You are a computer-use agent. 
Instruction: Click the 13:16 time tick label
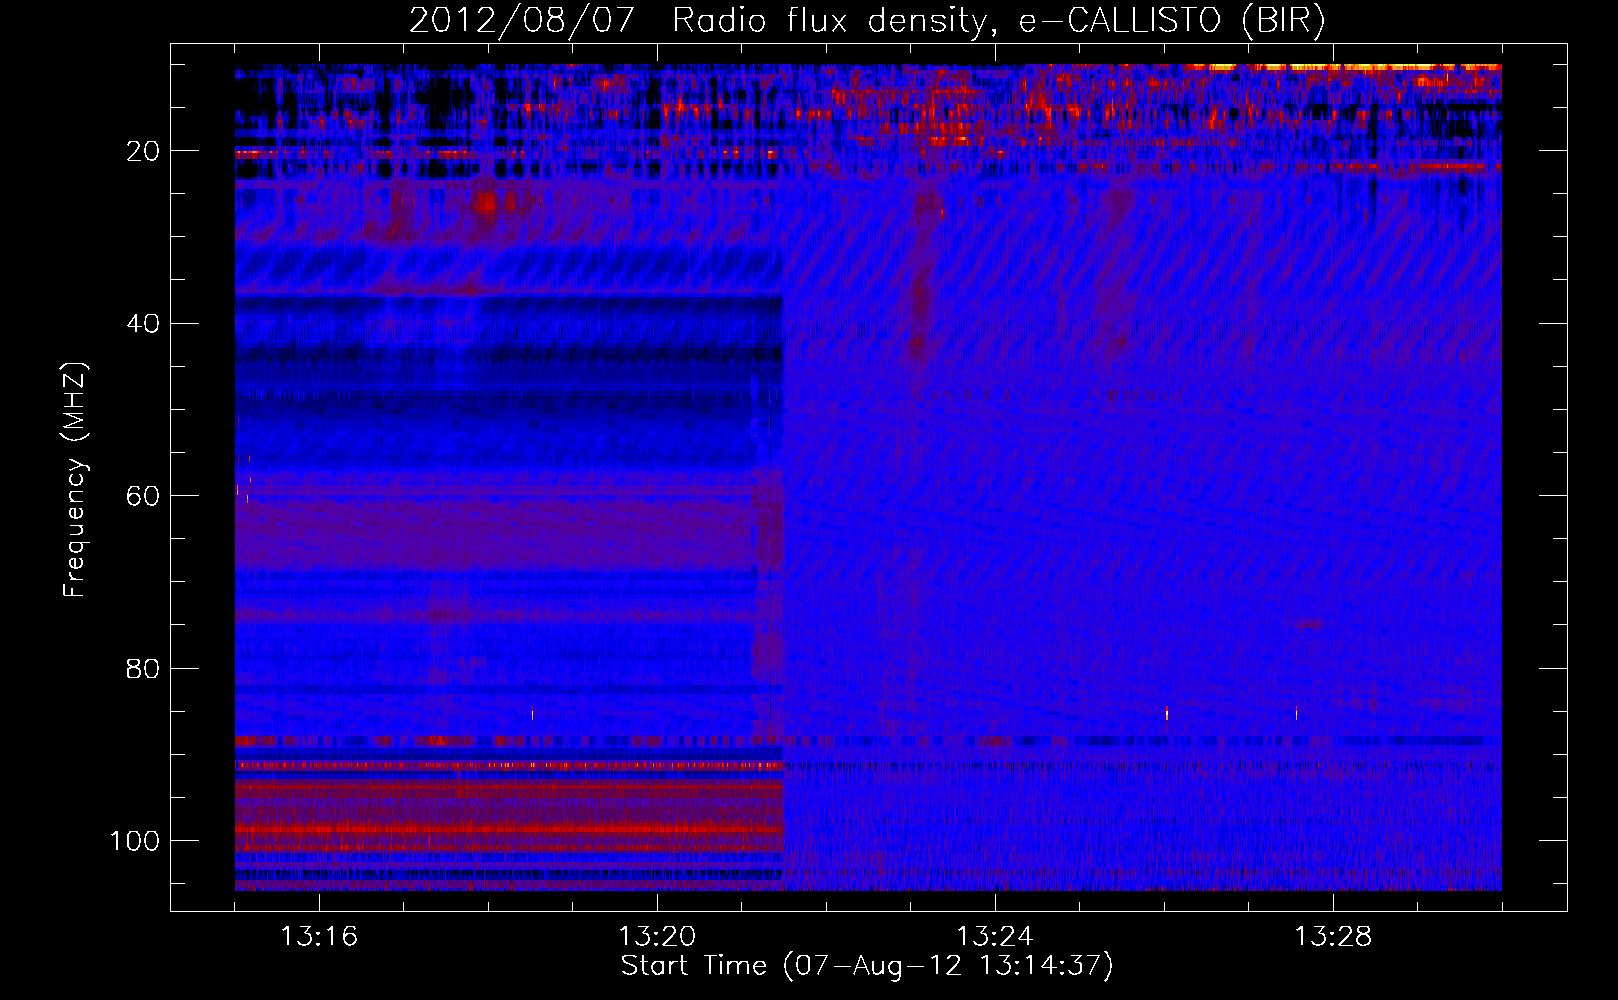click(319, 936)
